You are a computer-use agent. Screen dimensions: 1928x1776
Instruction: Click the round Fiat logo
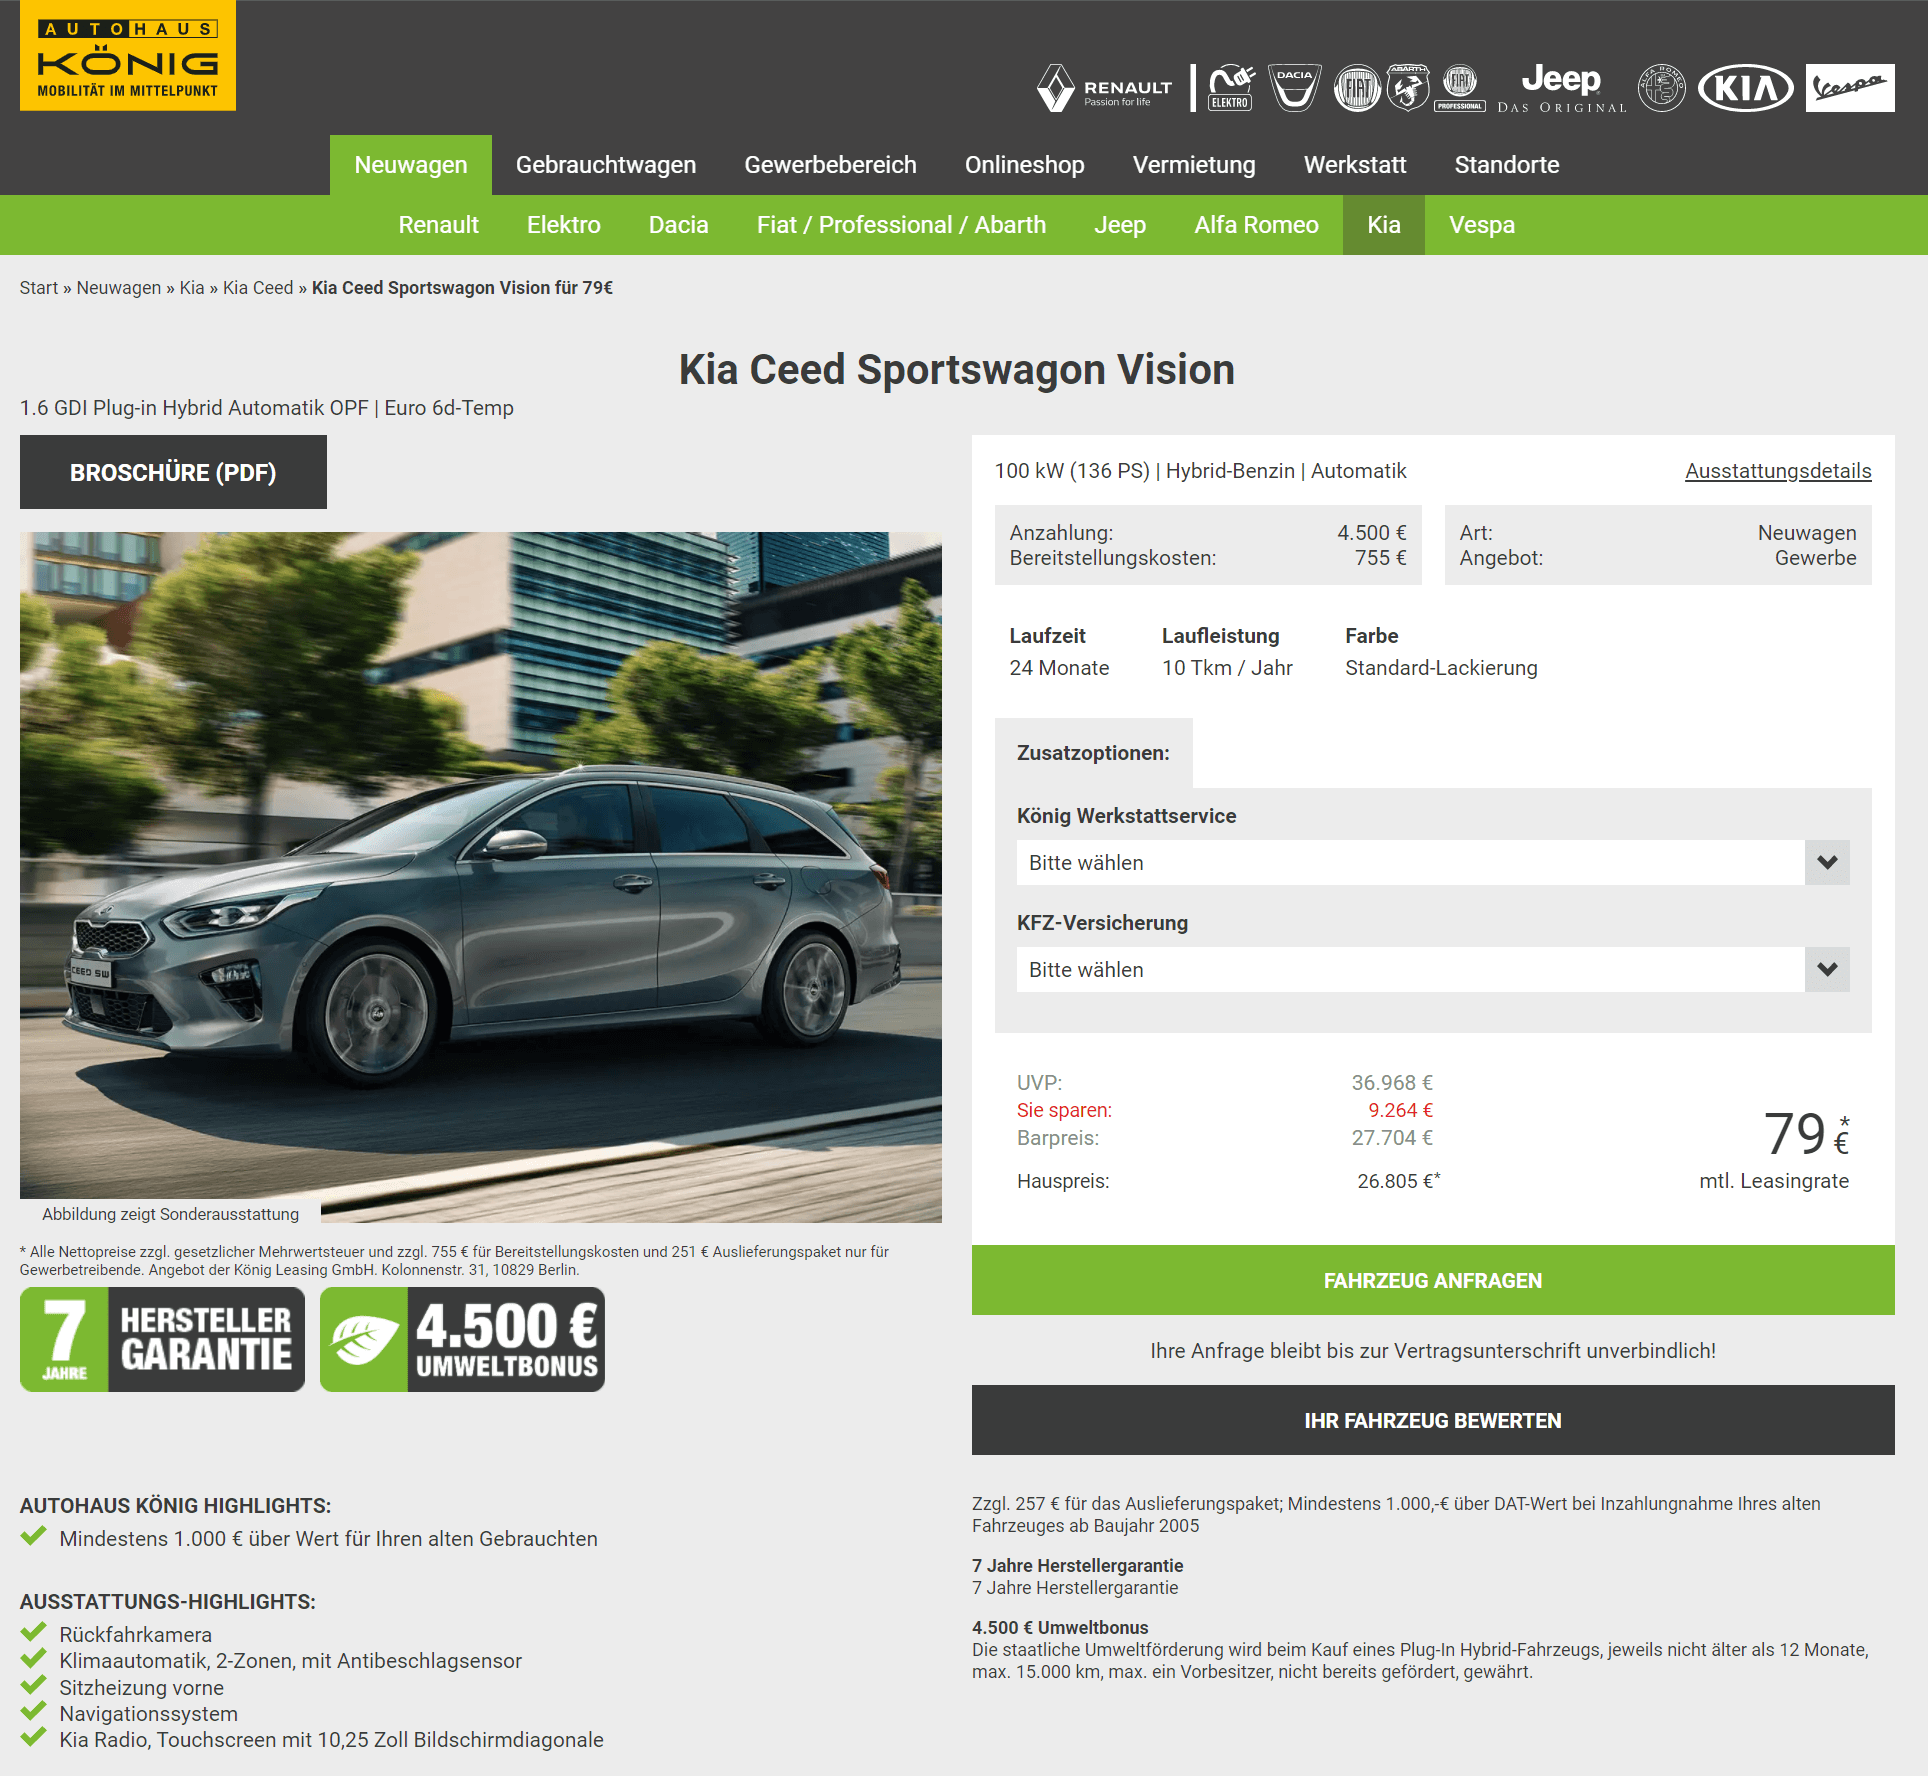(x=1357, y=88)
